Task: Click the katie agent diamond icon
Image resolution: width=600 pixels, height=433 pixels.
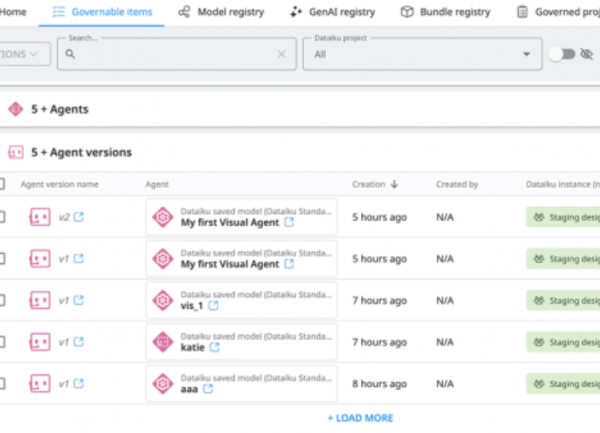Action: [163, 342]
